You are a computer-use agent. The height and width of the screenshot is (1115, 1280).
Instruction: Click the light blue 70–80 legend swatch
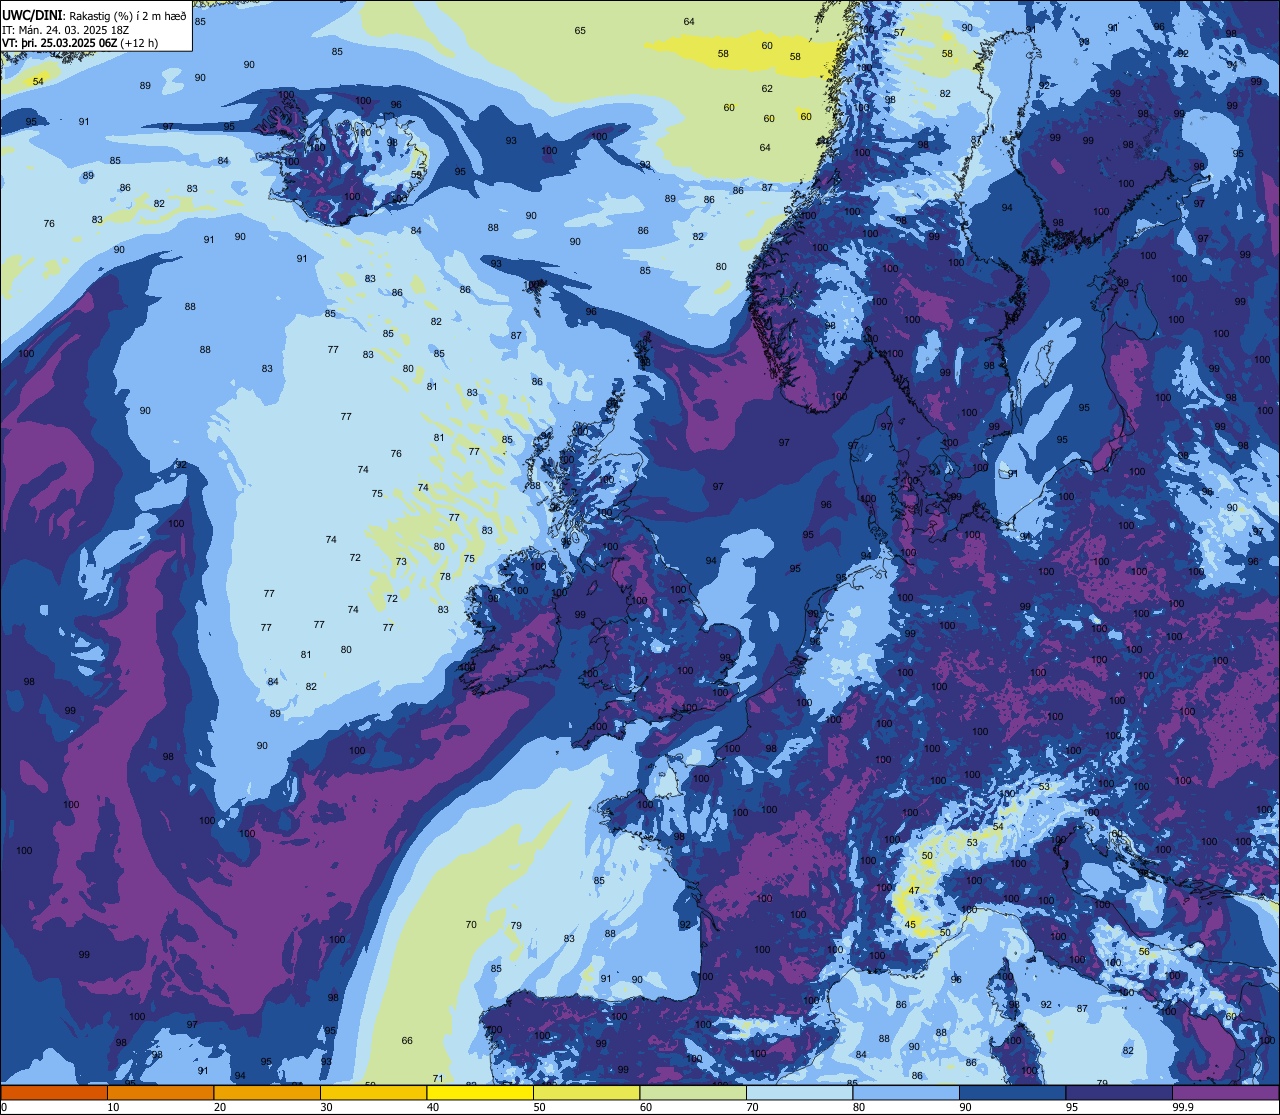800,1093
